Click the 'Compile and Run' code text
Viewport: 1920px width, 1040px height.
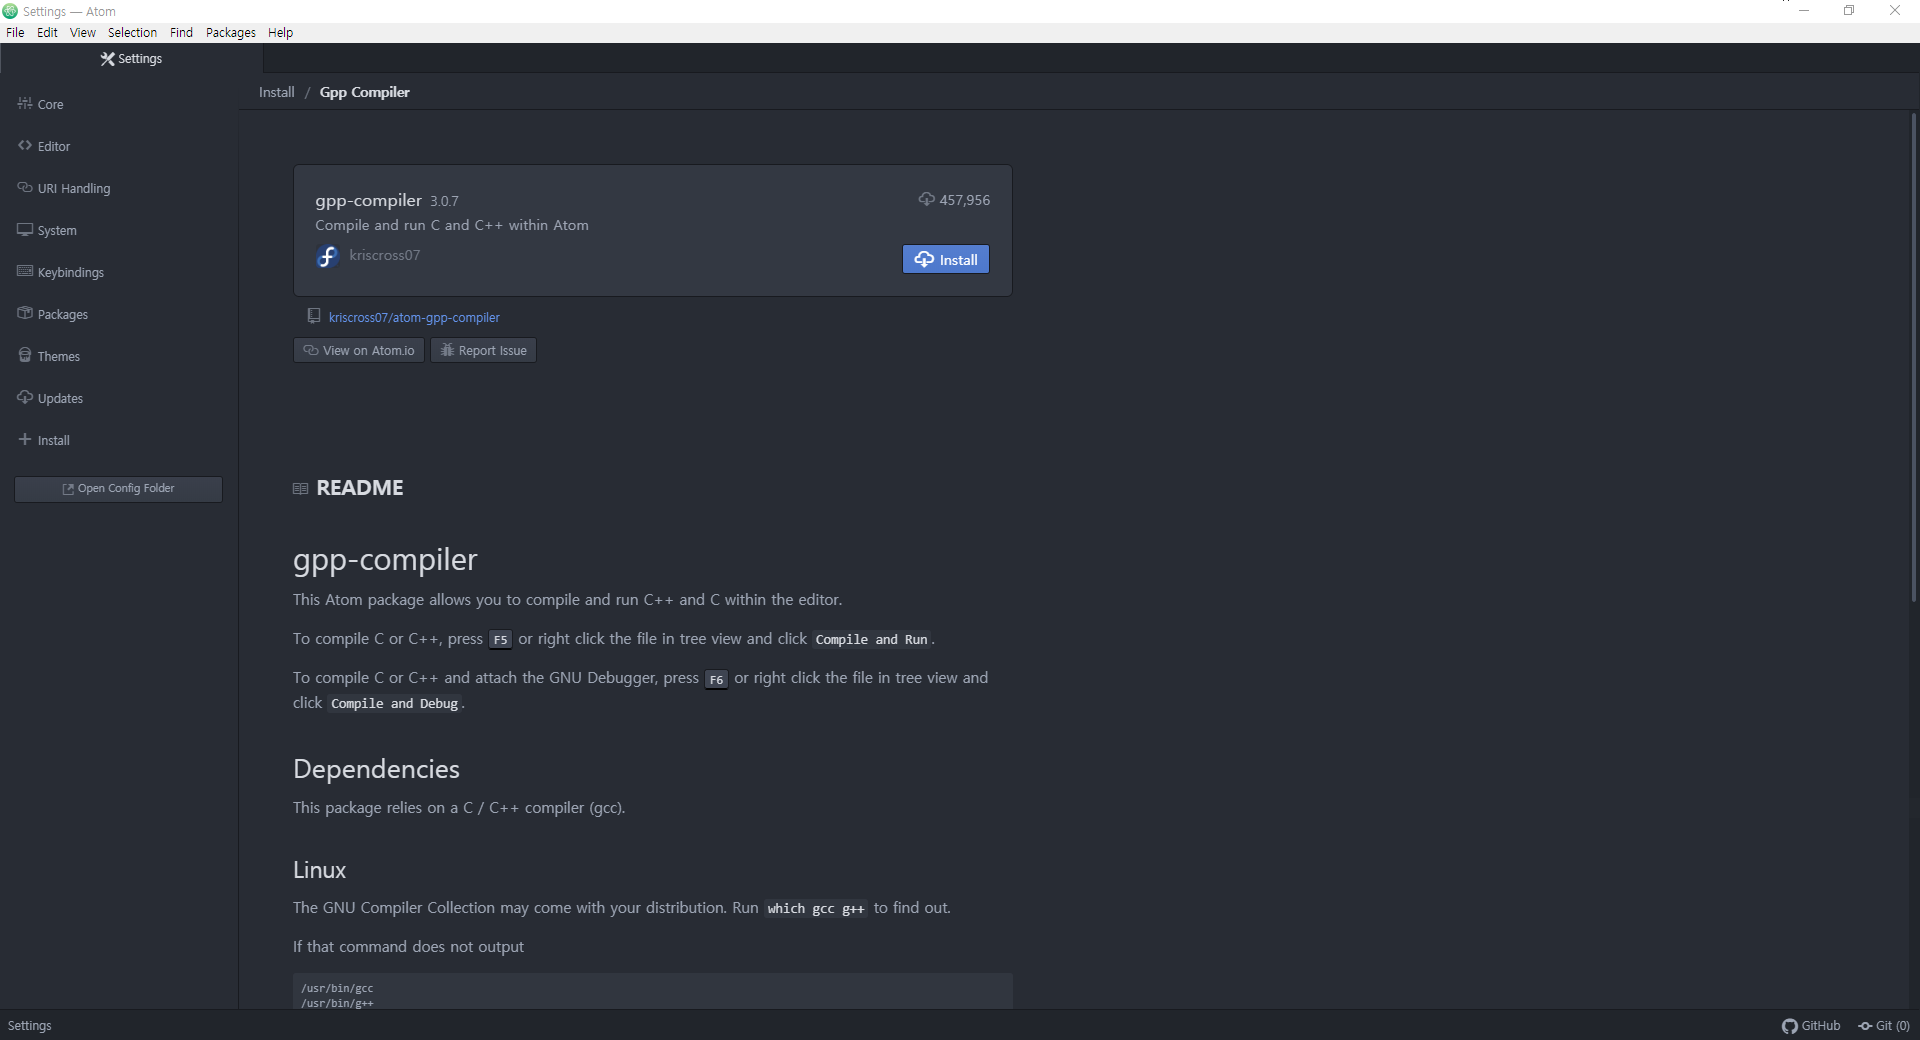872,640
